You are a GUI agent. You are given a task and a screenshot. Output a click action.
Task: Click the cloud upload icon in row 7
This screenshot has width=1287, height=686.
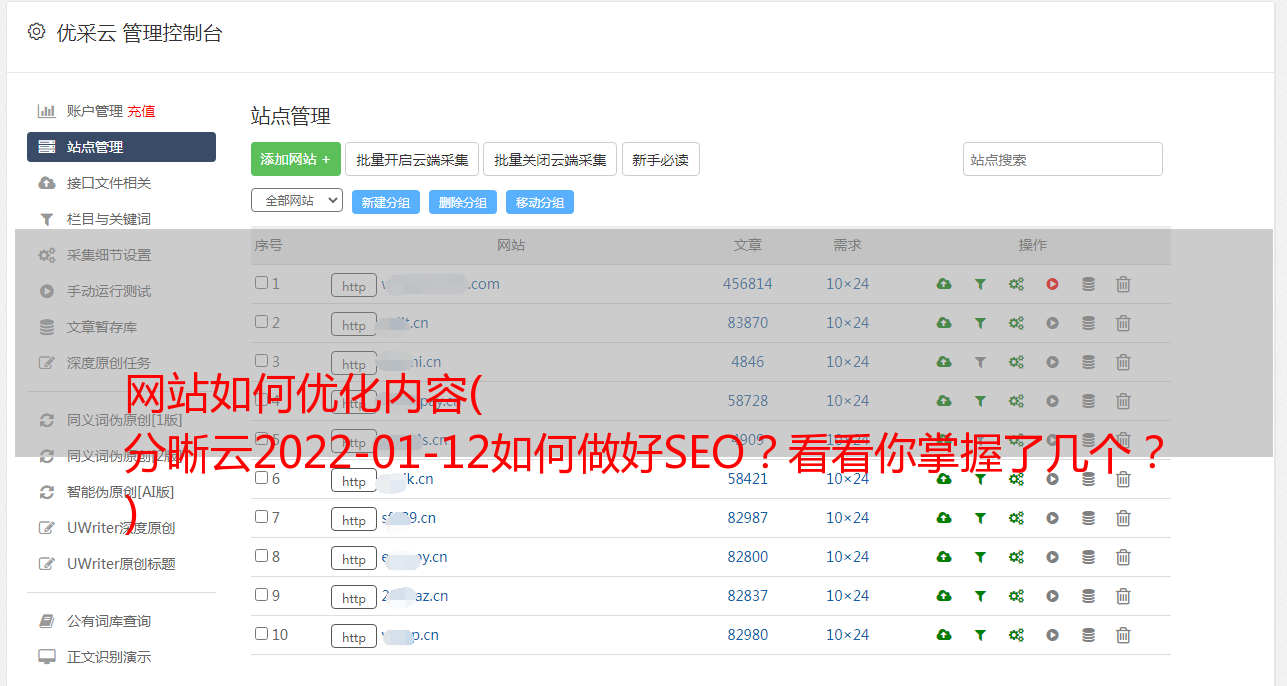[944, 518]
